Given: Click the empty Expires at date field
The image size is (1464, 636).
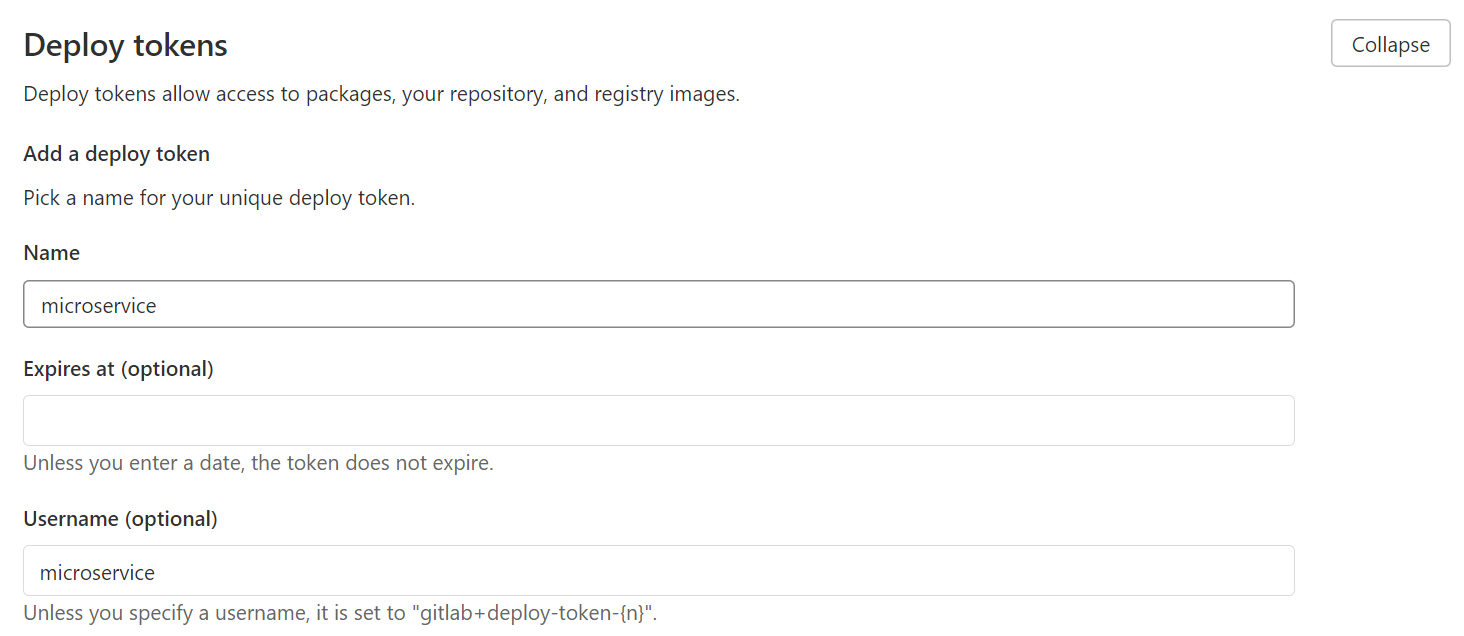Looking at the screenshot, I should 658,420.
